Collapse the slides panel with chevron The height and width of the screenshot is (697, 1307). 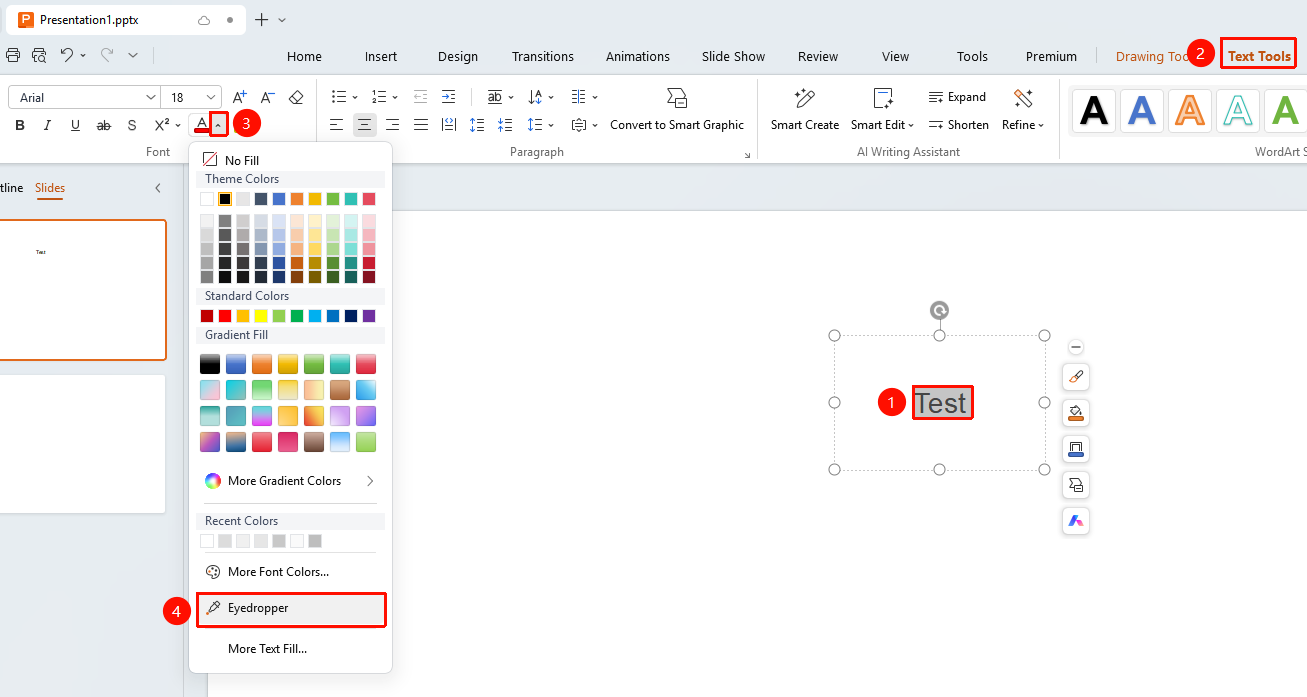click(x=157, y=188)
